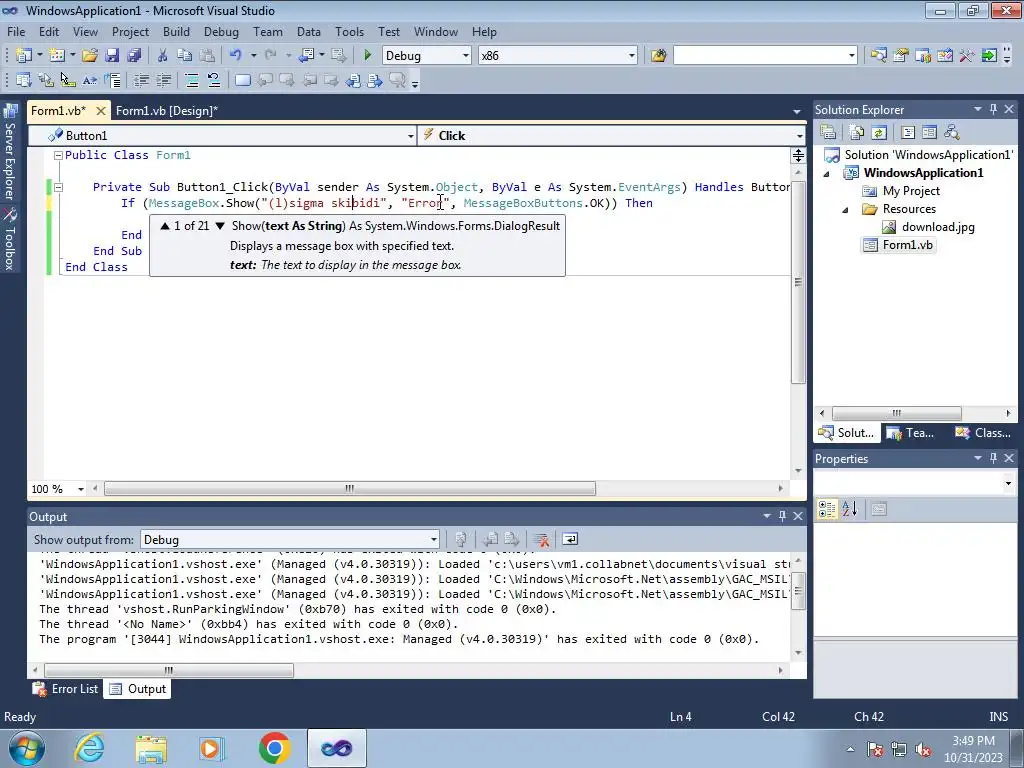Toggle bookmark on current line icon

[242, 80]
